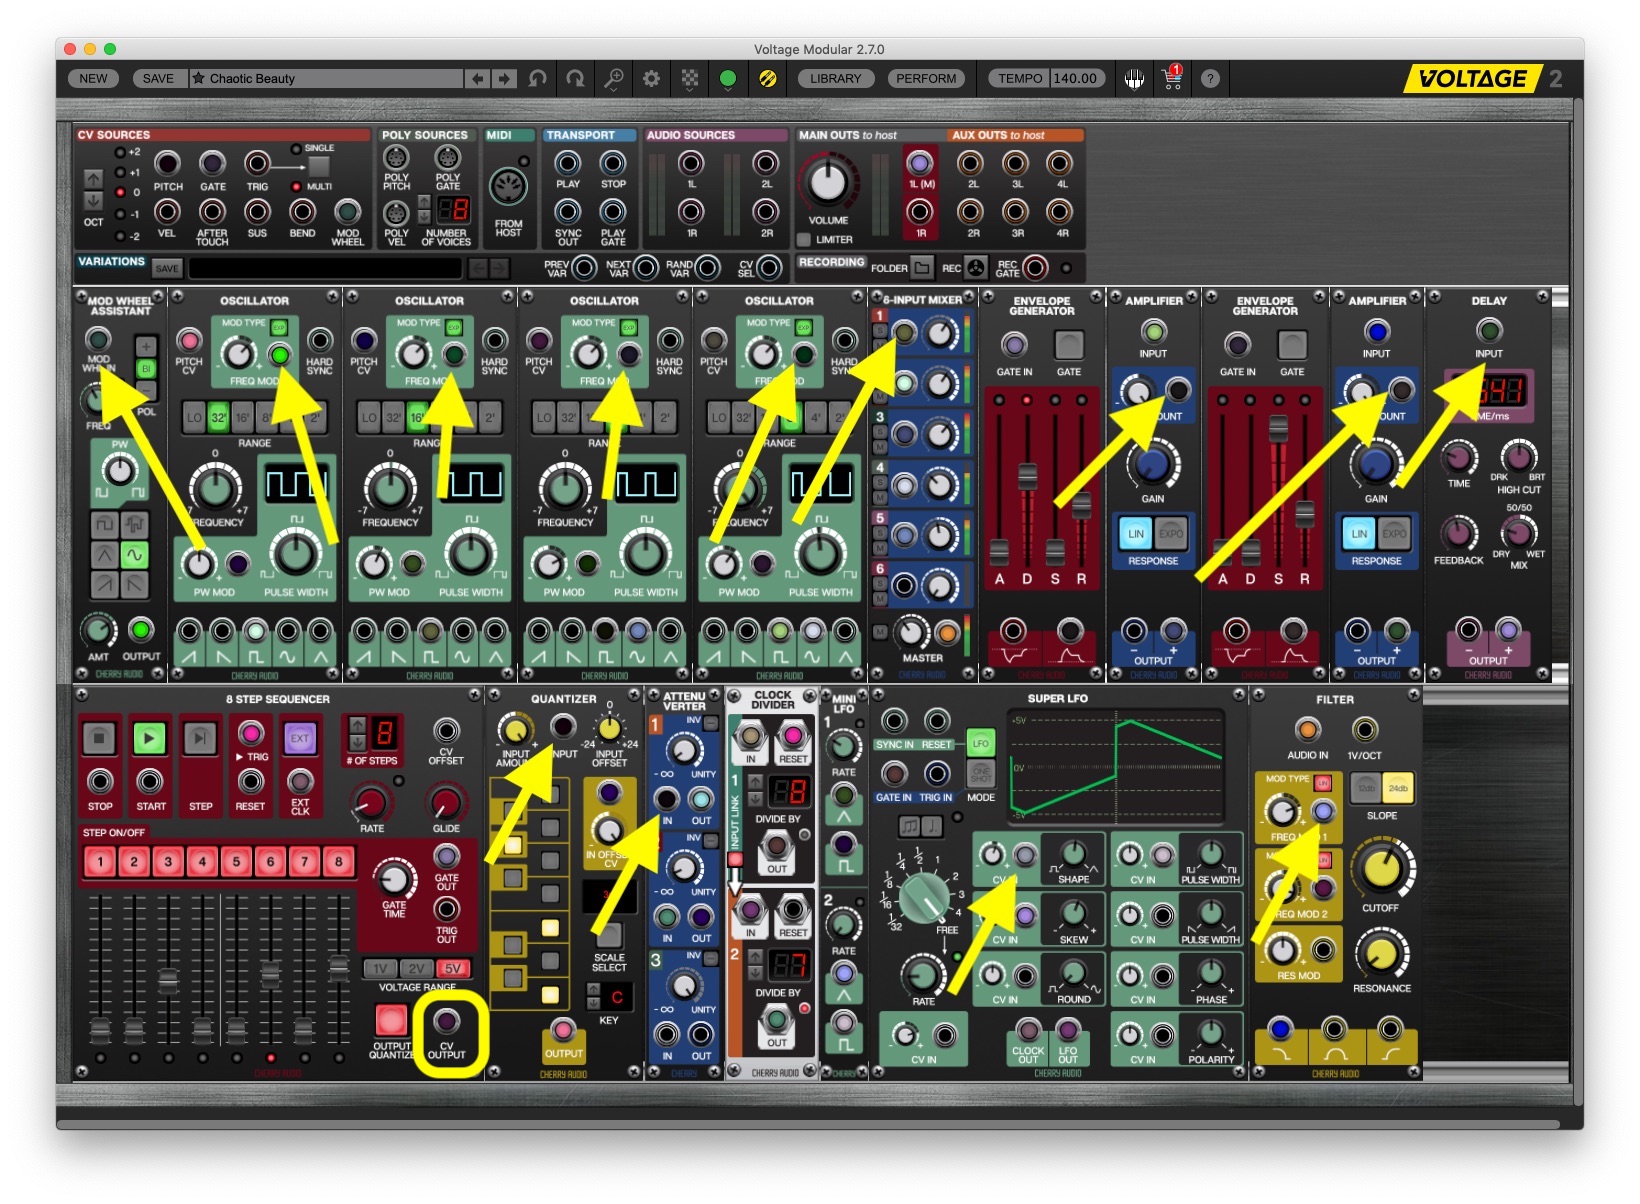Click the Main Outs 1L (M) jack

point(919,163)
